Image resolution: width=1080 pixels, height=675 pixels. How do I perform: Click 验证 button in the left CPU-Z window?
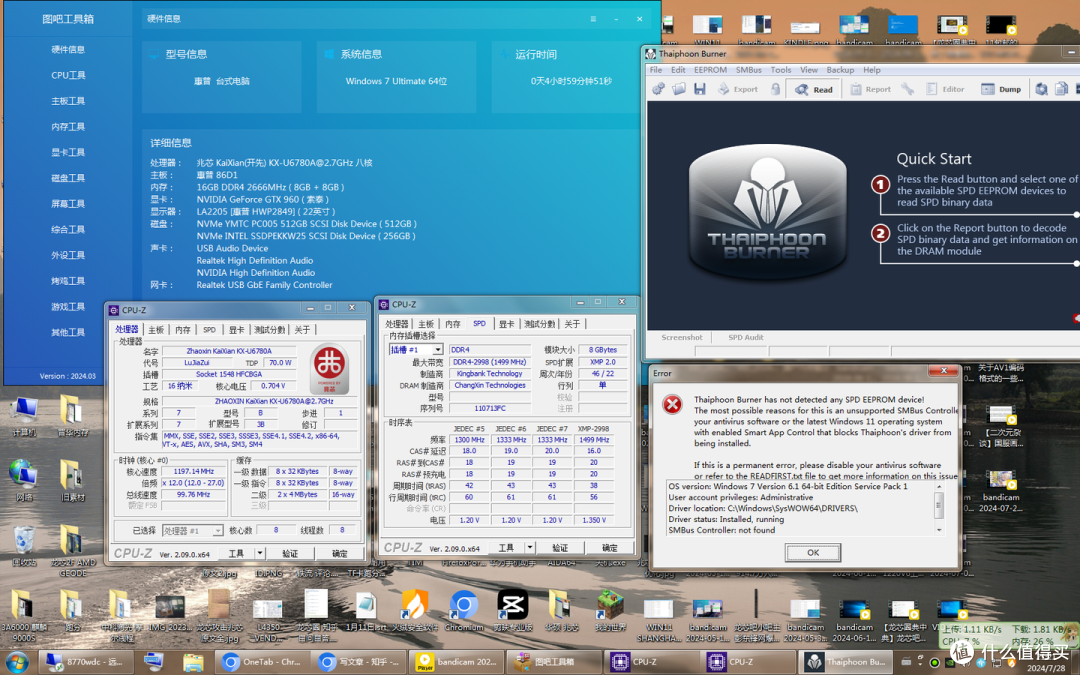click(x=290, y=553)
